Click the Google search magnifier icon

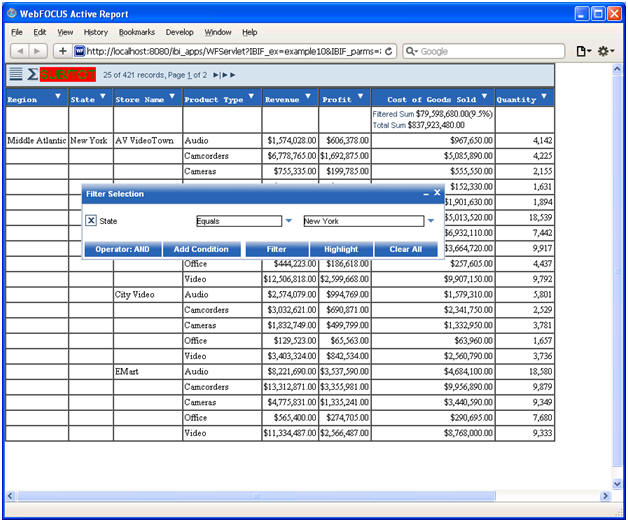click(x=411, y=51)
